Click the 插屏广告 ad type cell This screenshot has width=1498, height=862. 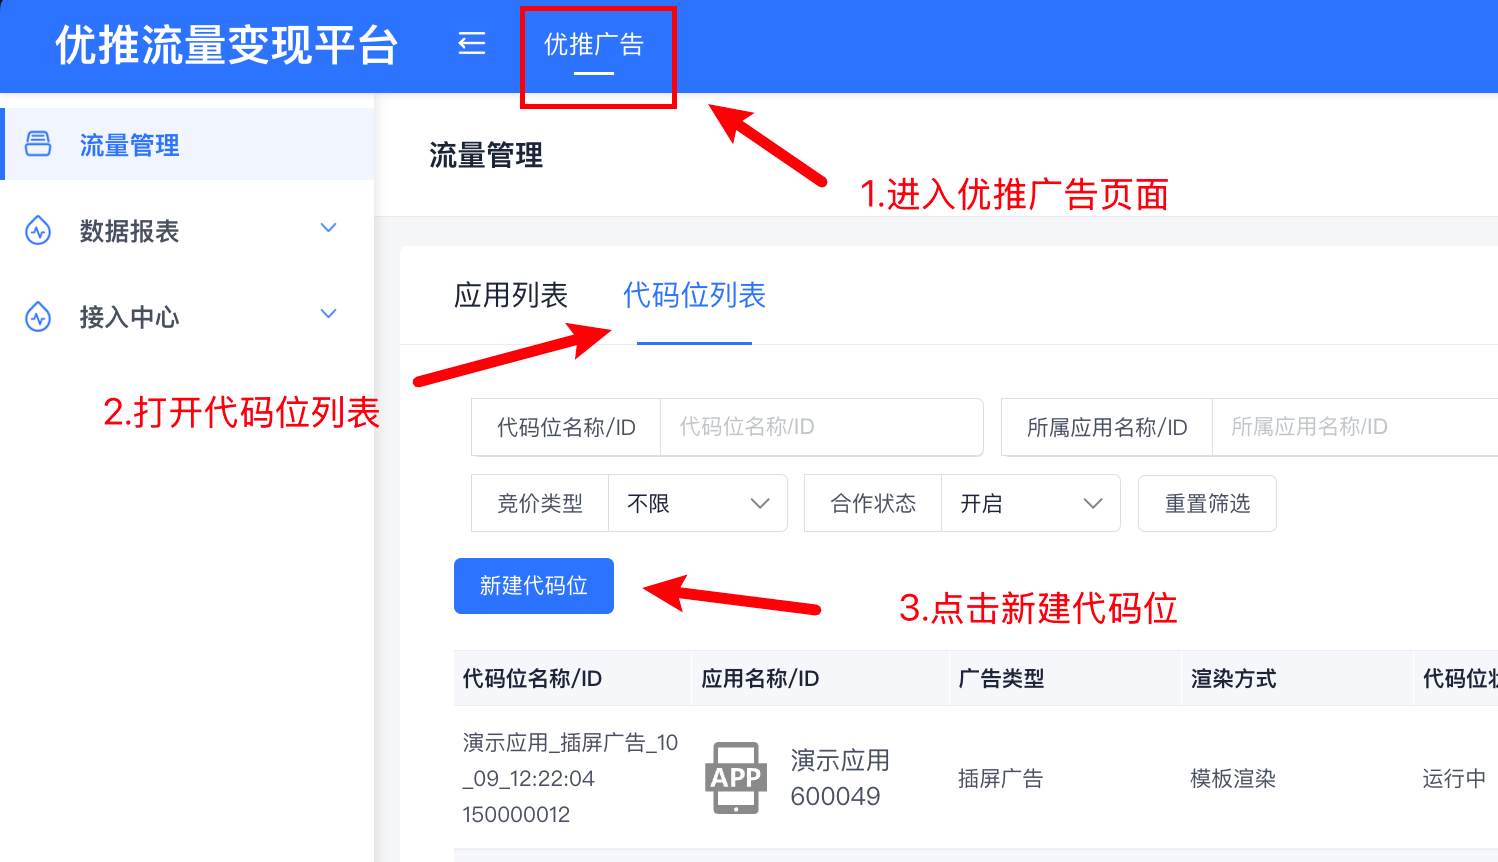coord(1000,778)
